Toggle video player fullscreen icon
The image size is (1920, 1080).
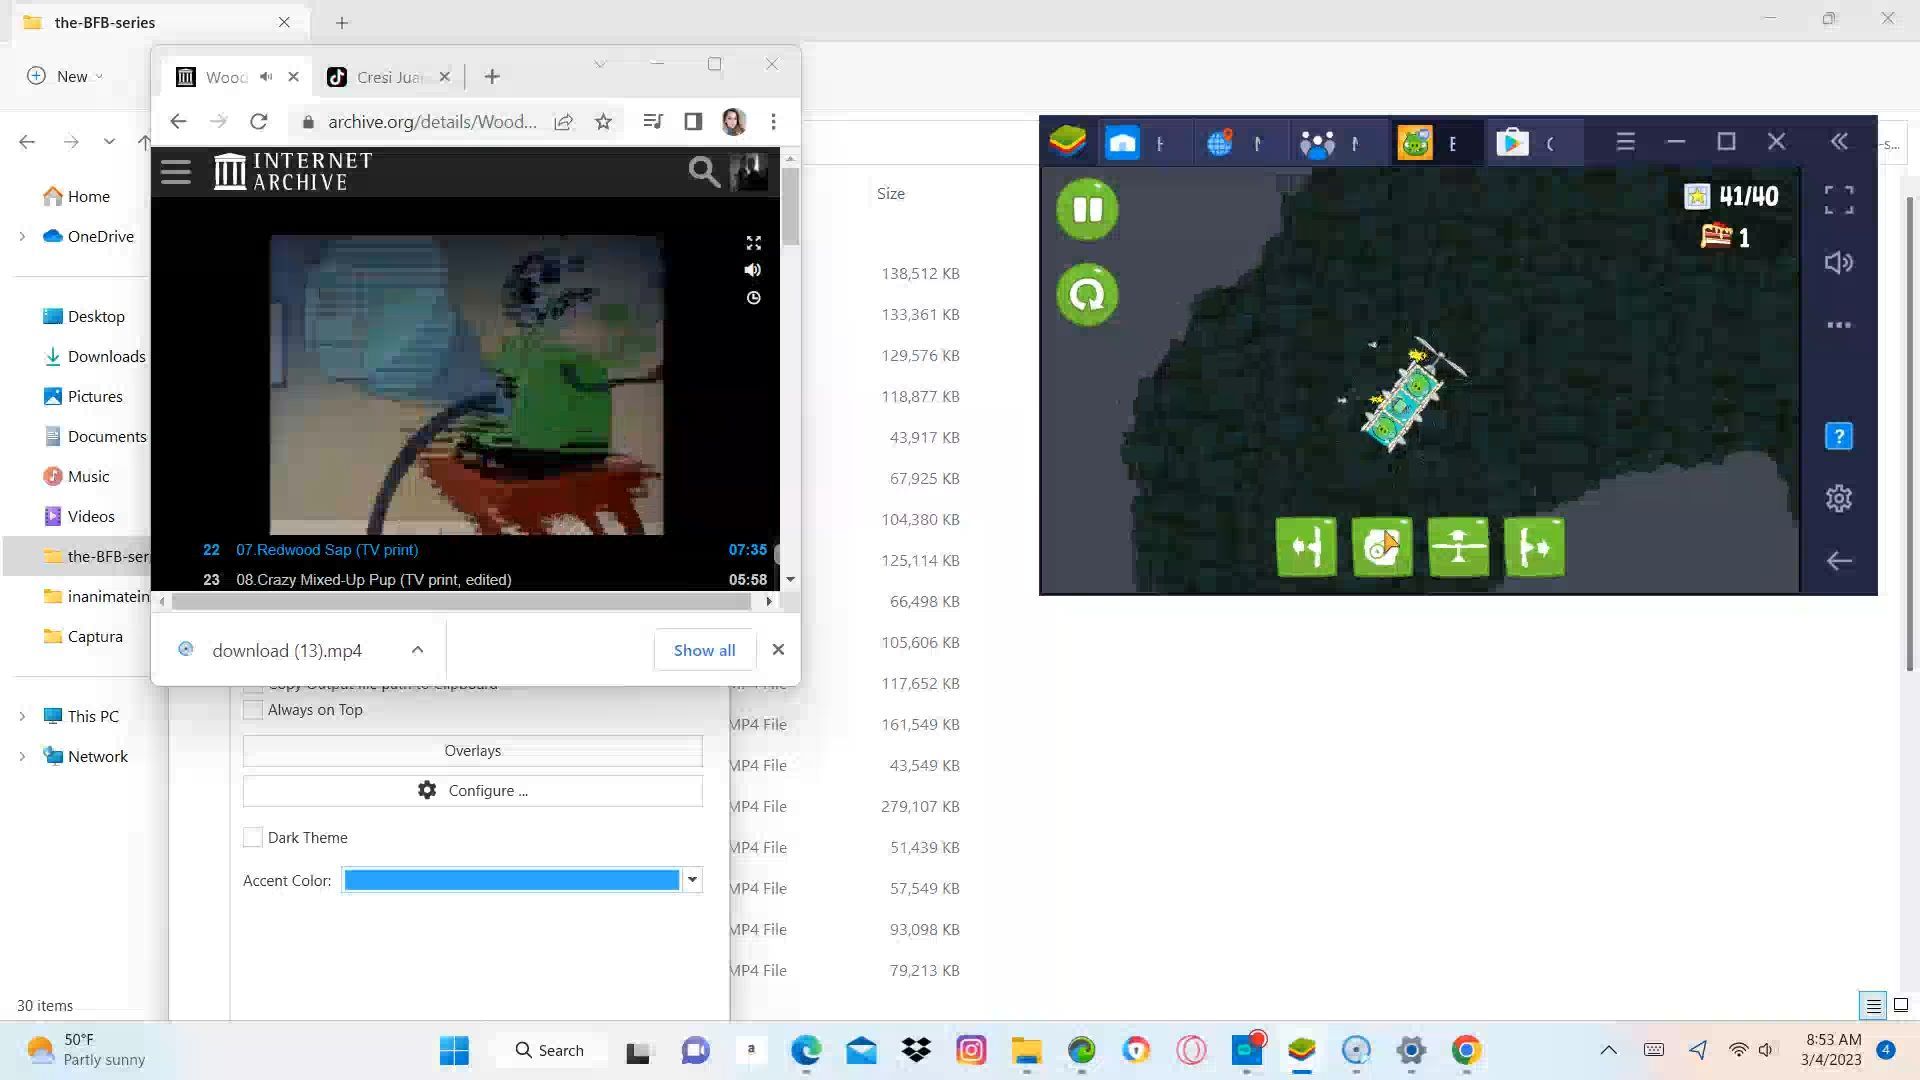753,243
